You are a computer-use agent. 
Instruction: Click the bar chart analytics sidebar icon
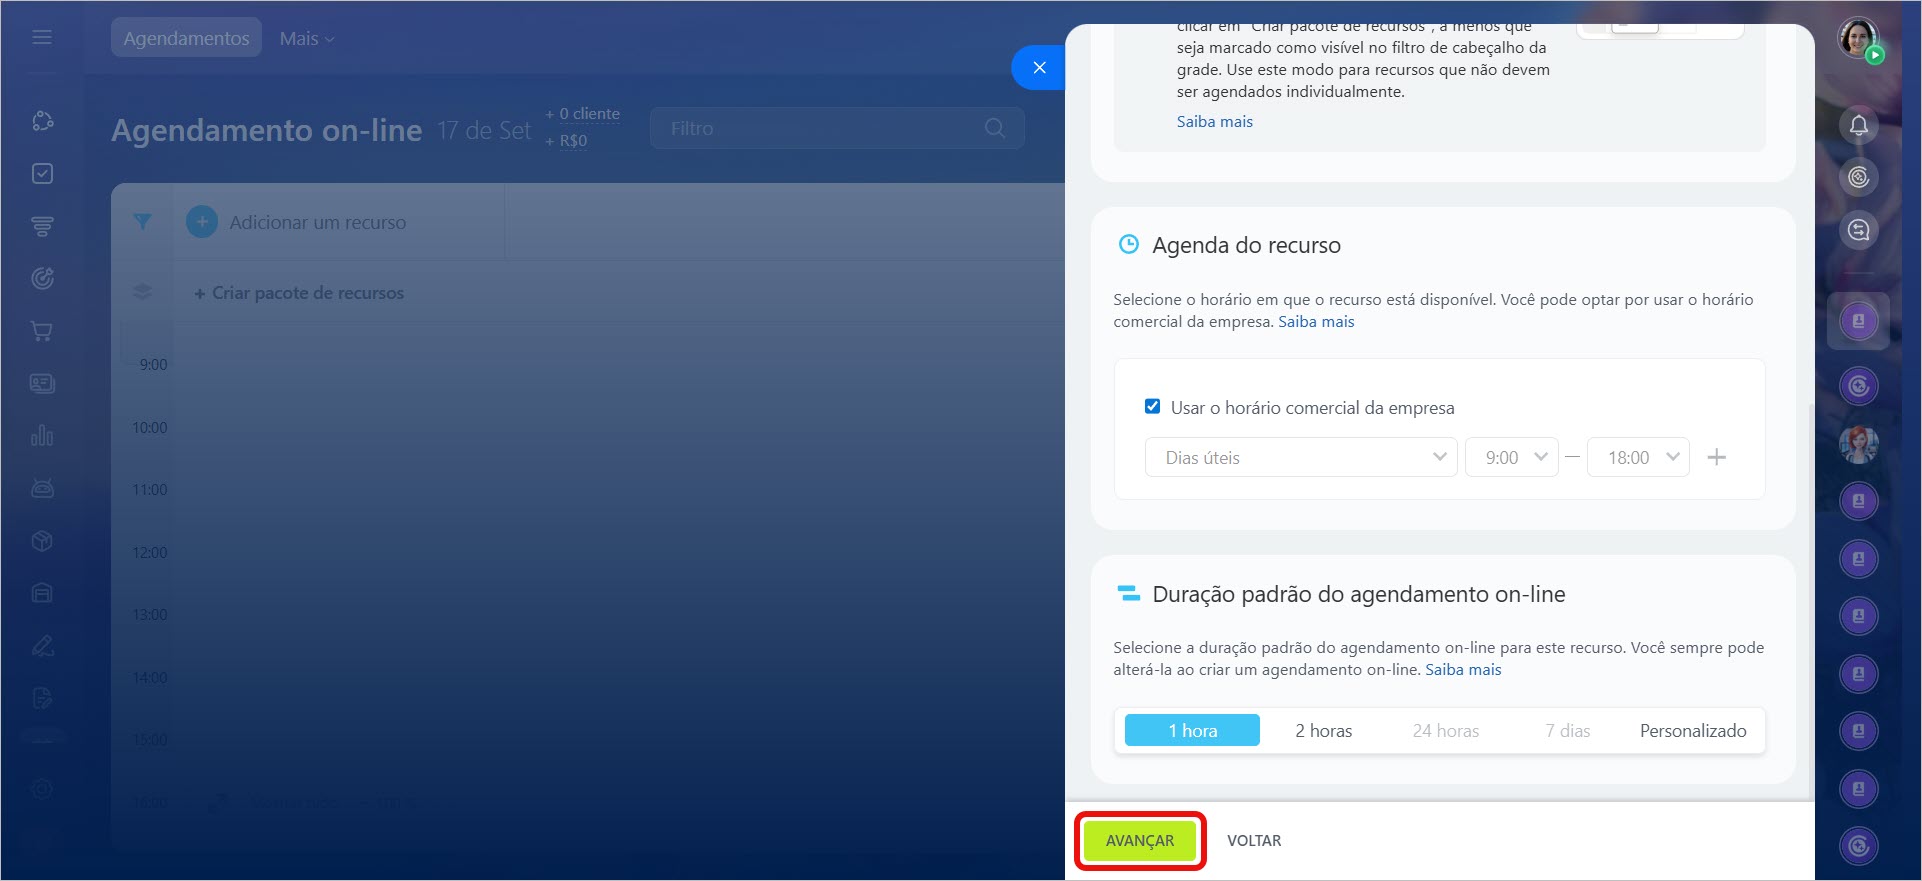[x=42, y=436]
